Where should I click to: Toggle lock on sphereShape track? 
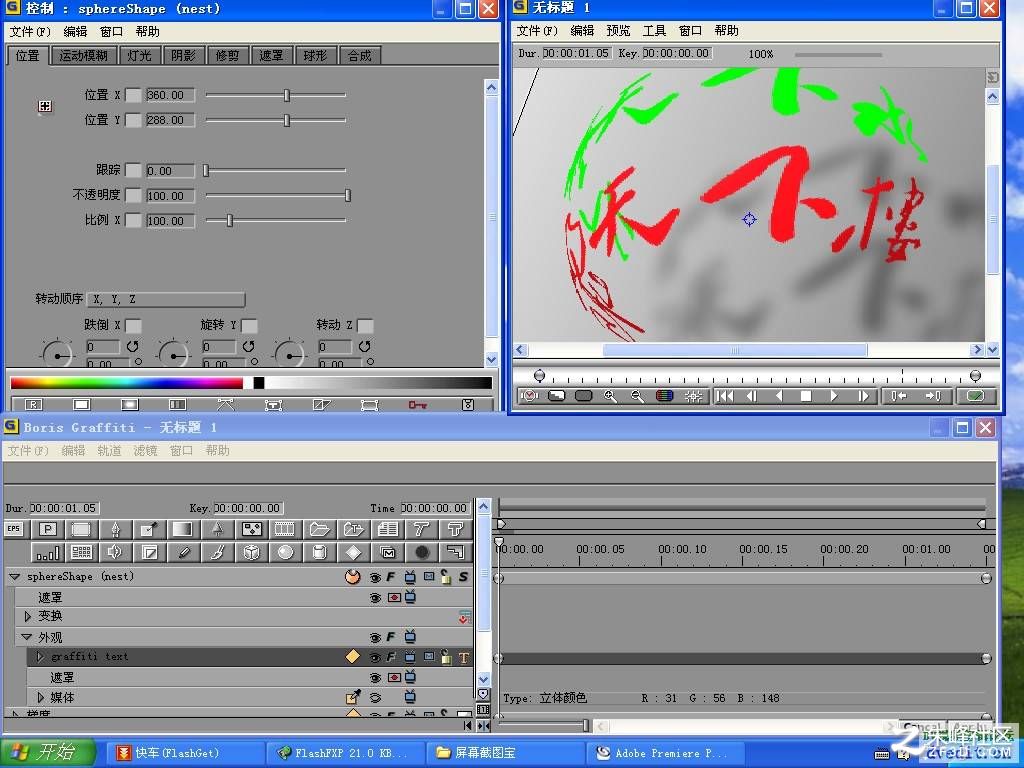pyautogui.click(x=446, y=577)
